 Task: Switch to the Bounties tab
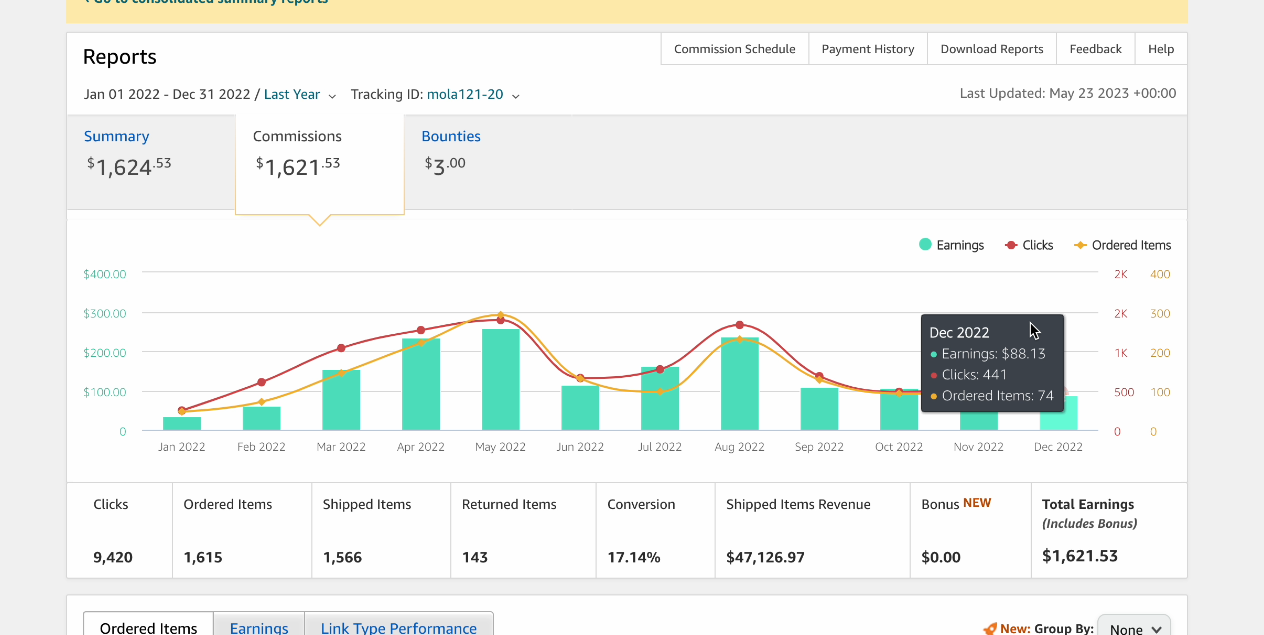[x=451, y=137]
